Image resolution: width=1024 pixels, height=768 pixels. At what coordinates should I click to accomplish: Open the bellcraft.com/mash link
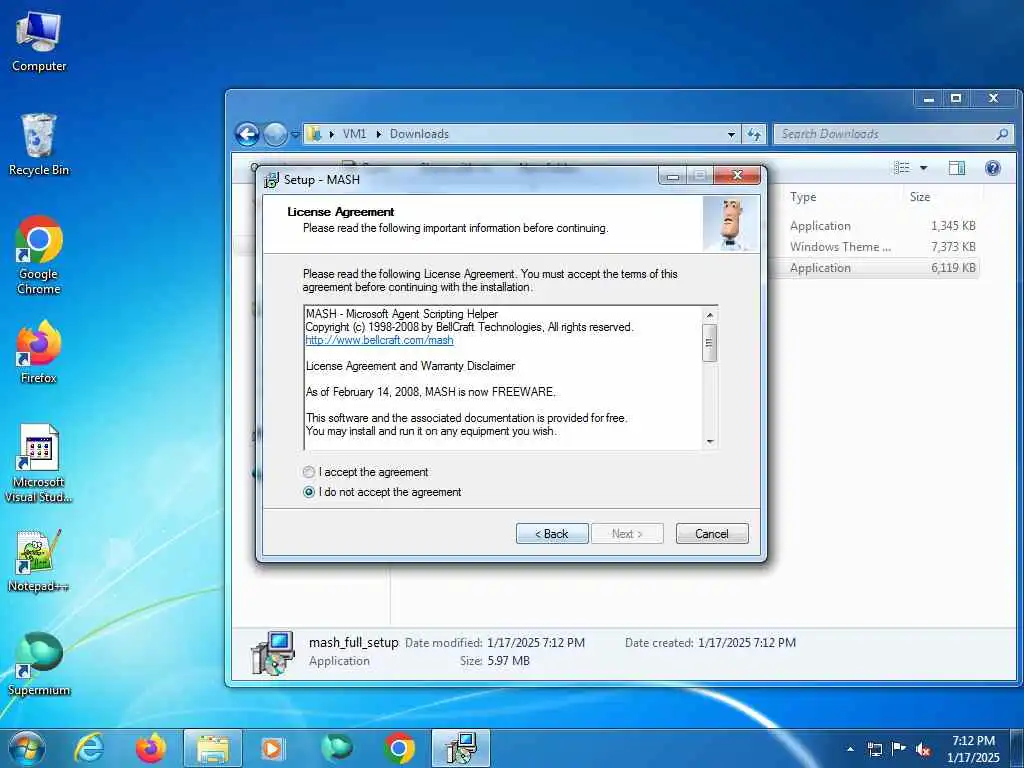coord(379,340)
